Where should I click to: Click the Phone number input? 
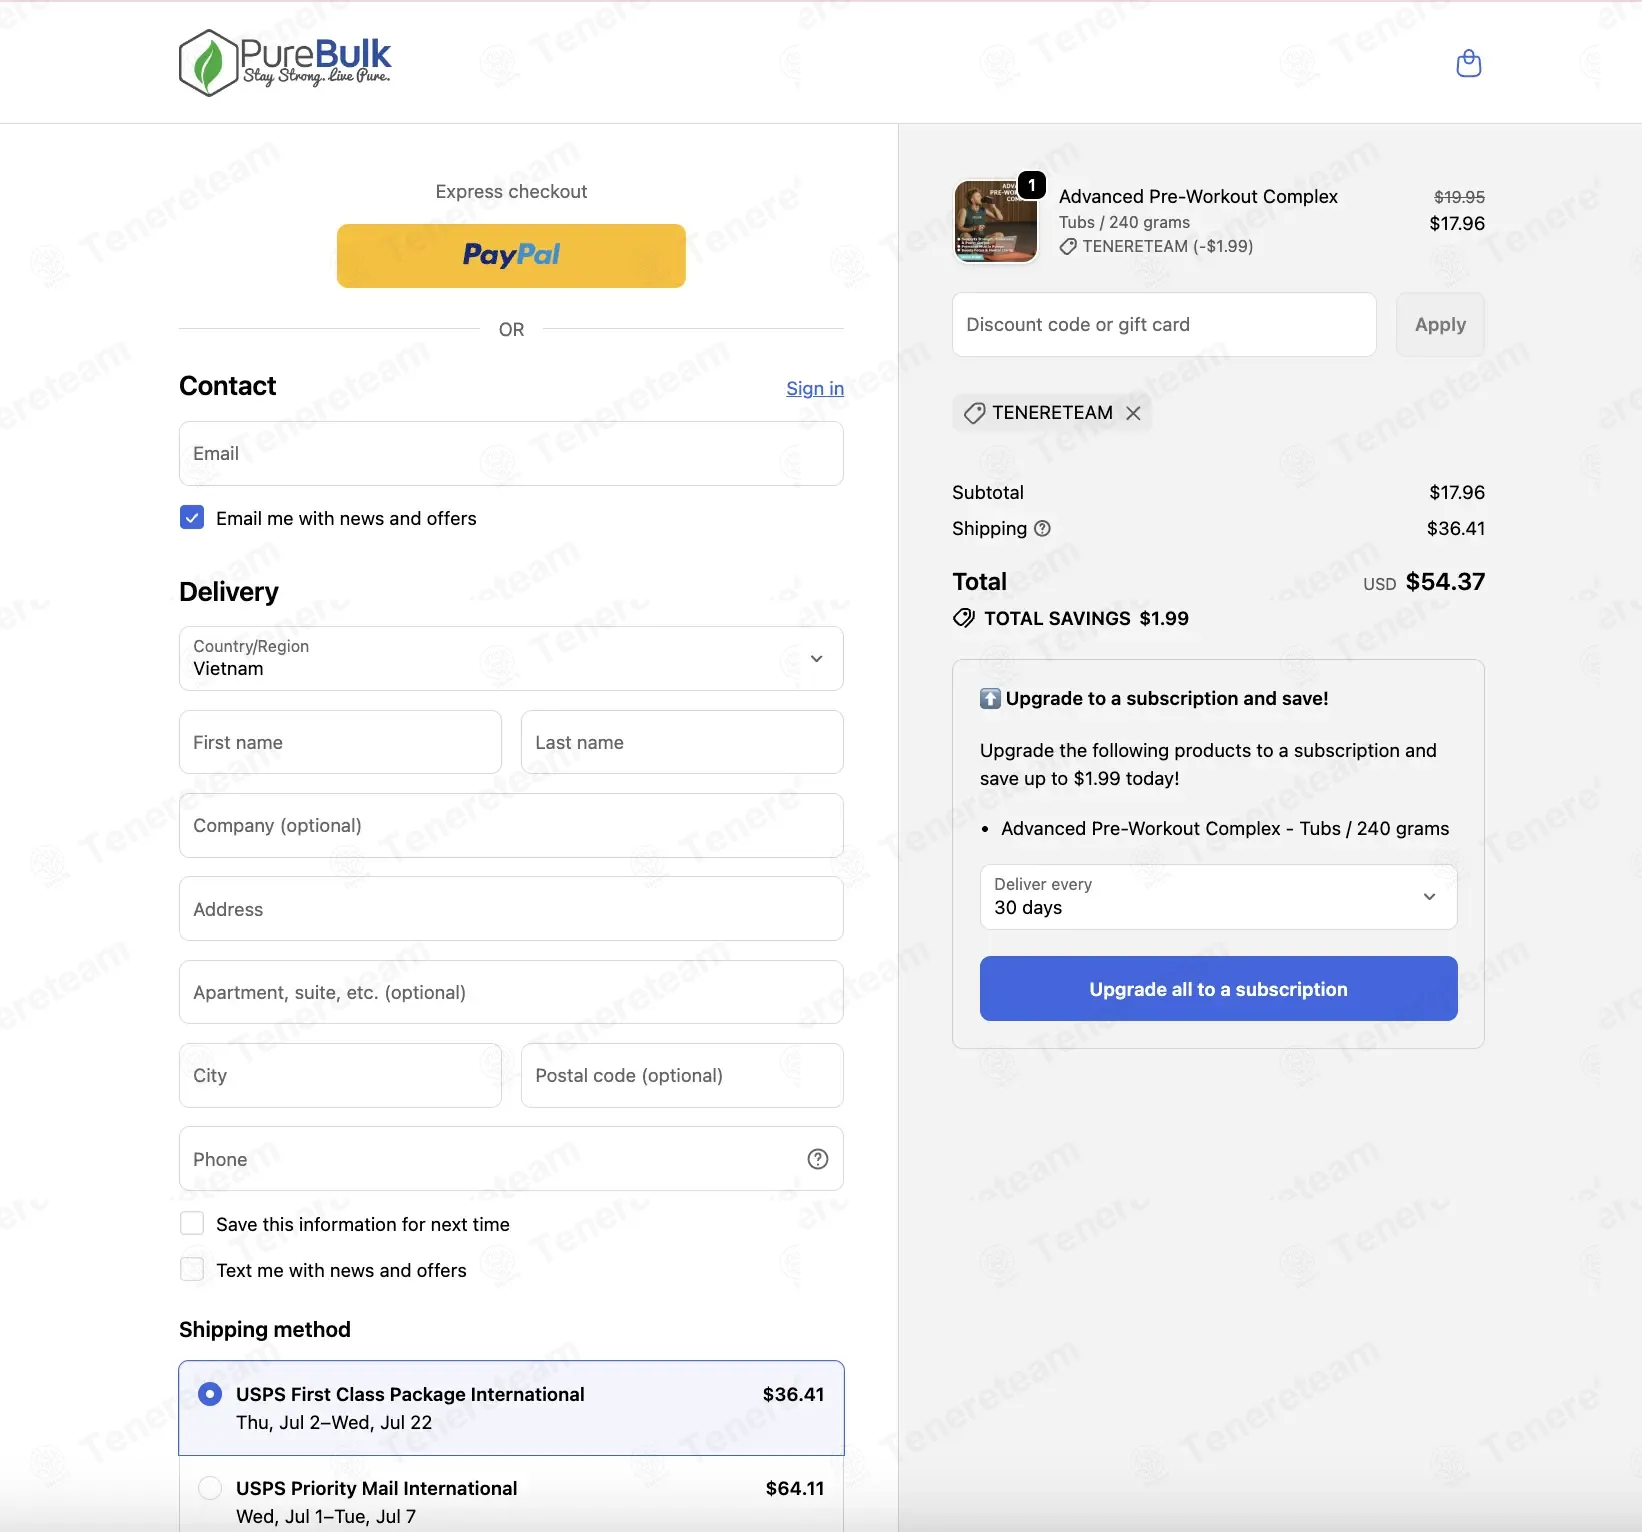[511, 1159]
